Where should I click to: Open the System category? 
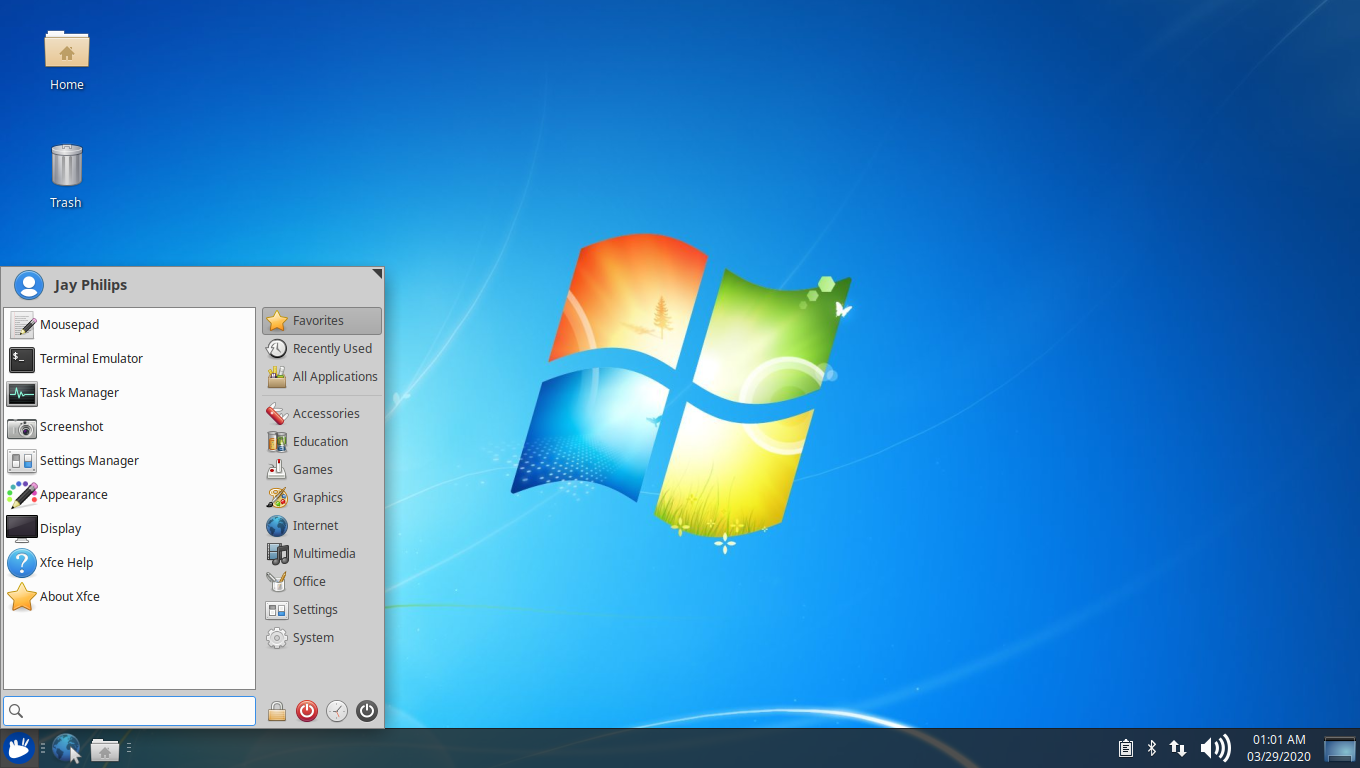pyautogui.click(x=322, y=638)
